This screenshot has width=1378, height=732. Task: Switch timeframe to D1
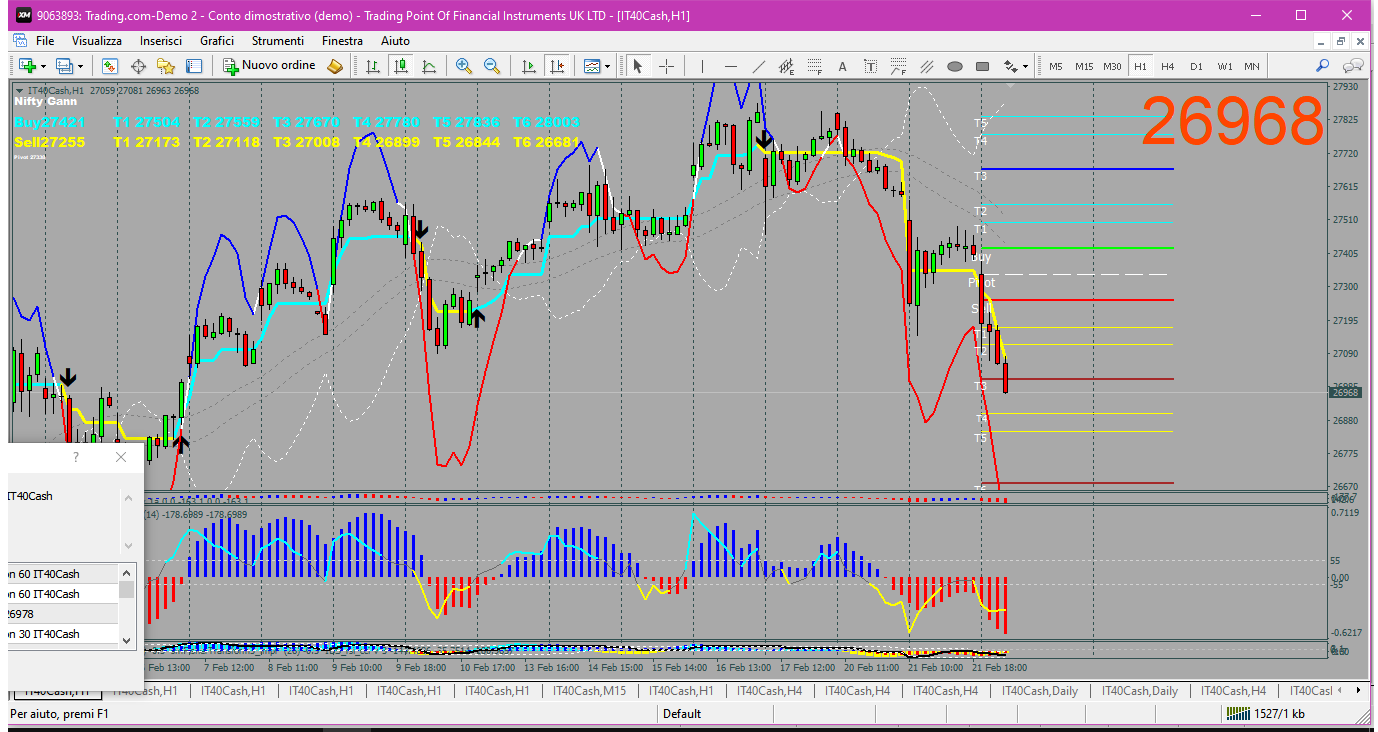point(1196,66)
